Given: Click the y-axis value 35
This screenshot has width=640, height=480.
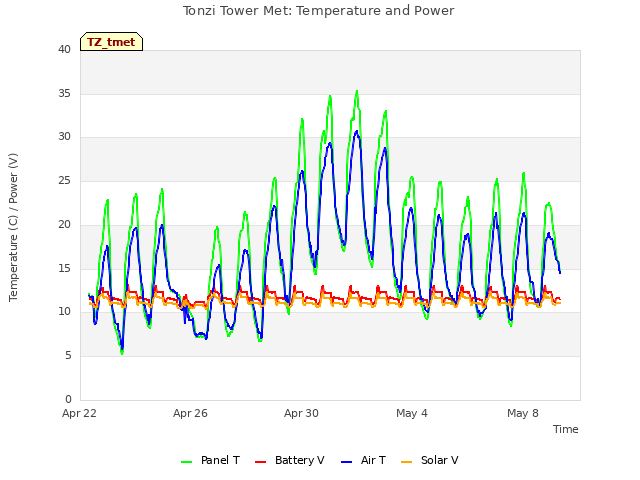Looking at the screenshot, I should click(x=64, y=93).
